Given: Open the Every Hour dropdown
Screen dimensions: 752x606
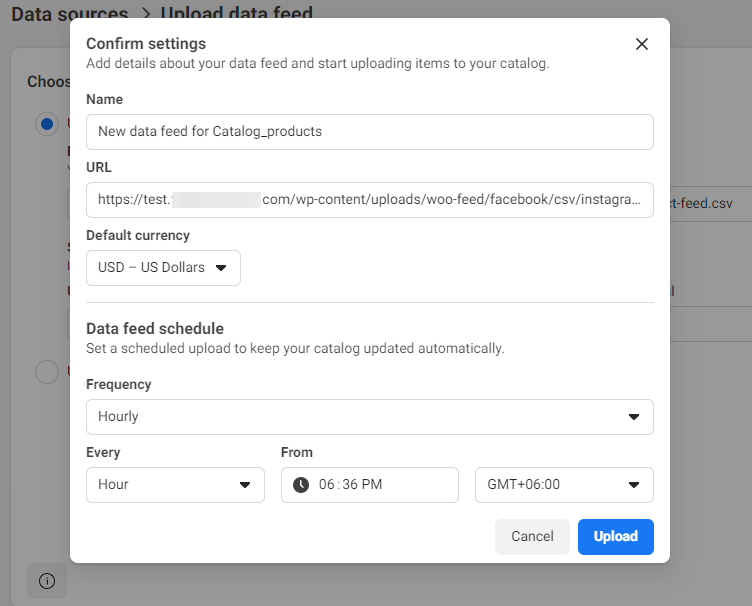Looking at the screenshot, I should [175, 485].
